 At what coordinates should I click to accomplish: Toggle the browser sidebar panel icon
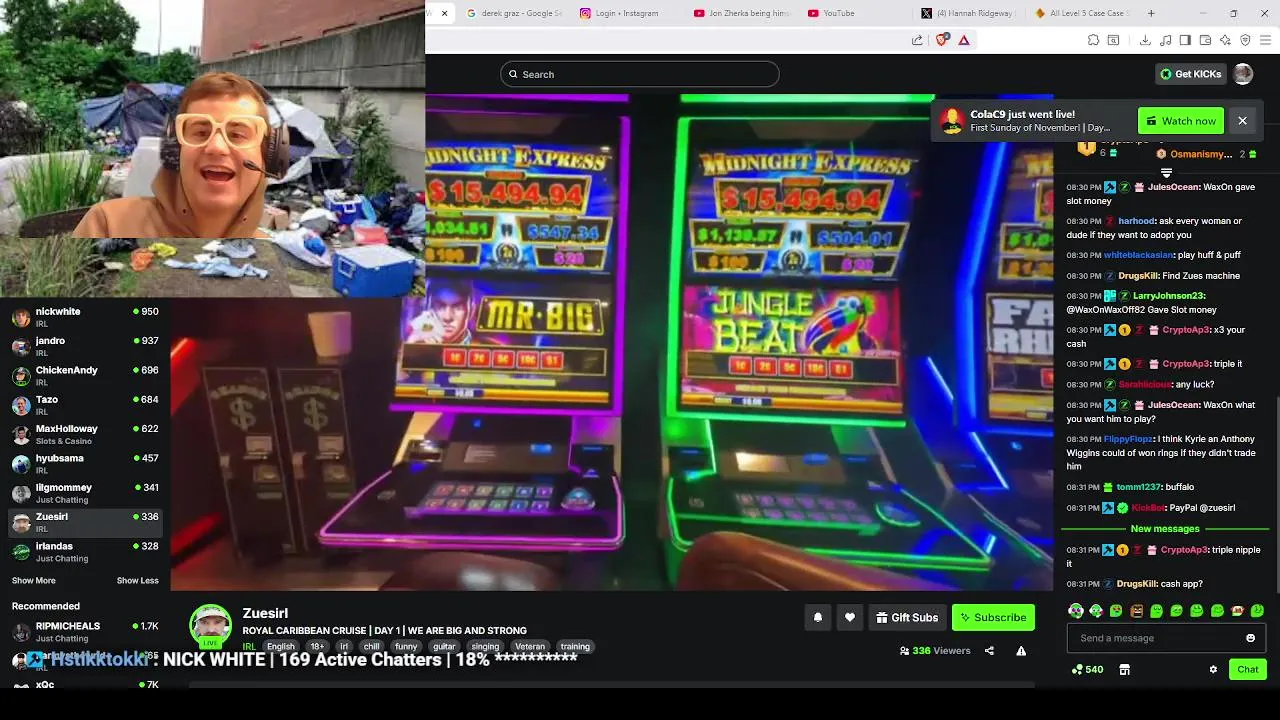pos(1185,40)
